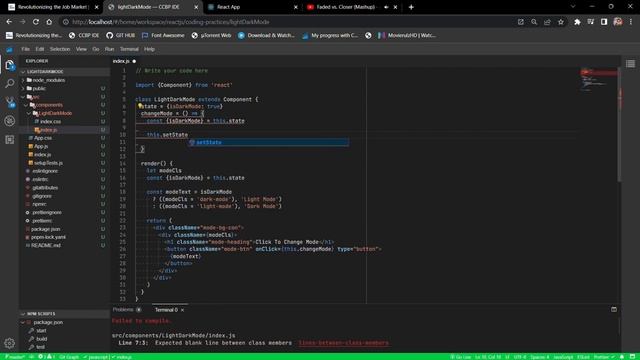This screenshot has width=640, height=360.
Task: Click the zoom magnifier icon in address bar
Action: (x=534, y=22)
